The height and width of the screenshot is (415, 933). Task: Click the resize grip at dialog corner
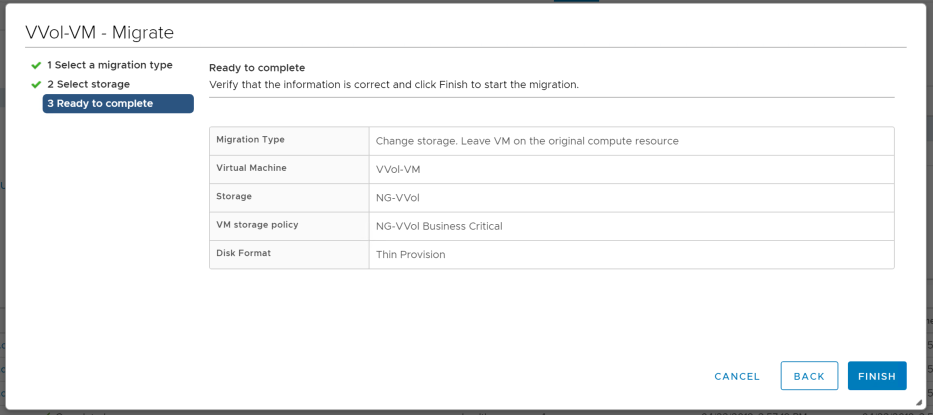coord(919,402)
